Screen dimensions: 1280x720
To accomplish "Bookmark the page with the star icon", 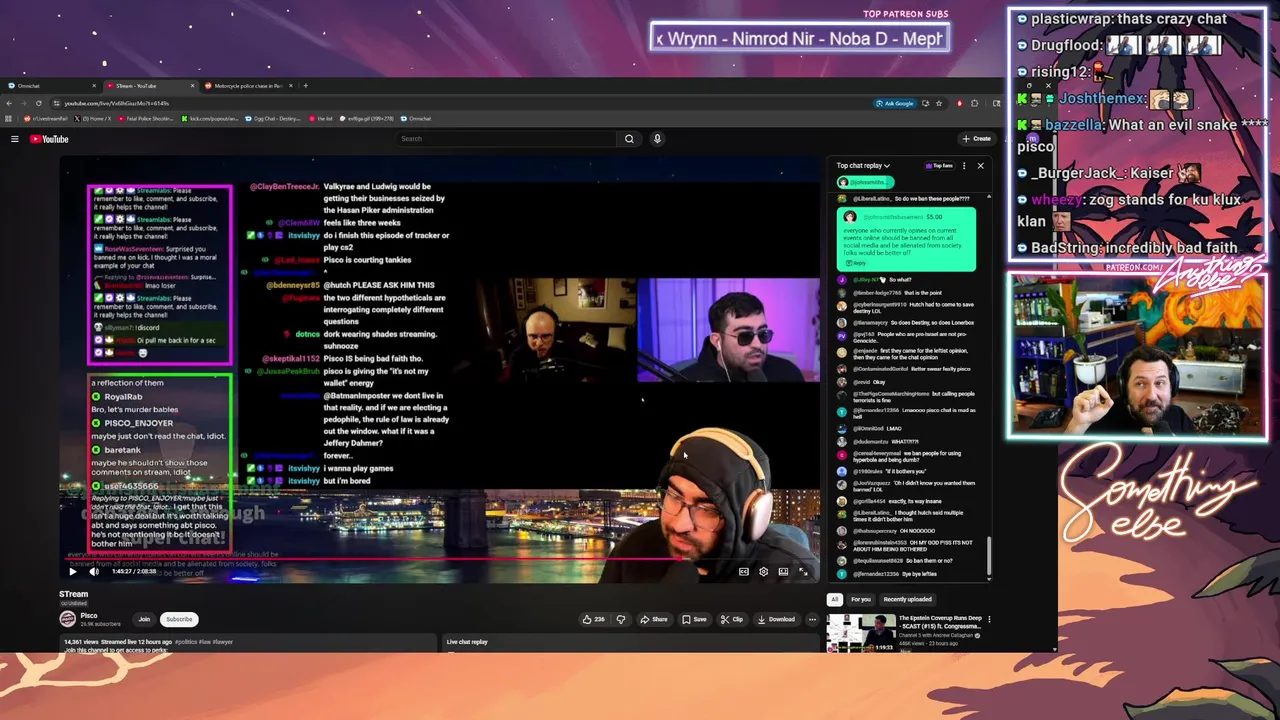I will (x=939, y=103).
